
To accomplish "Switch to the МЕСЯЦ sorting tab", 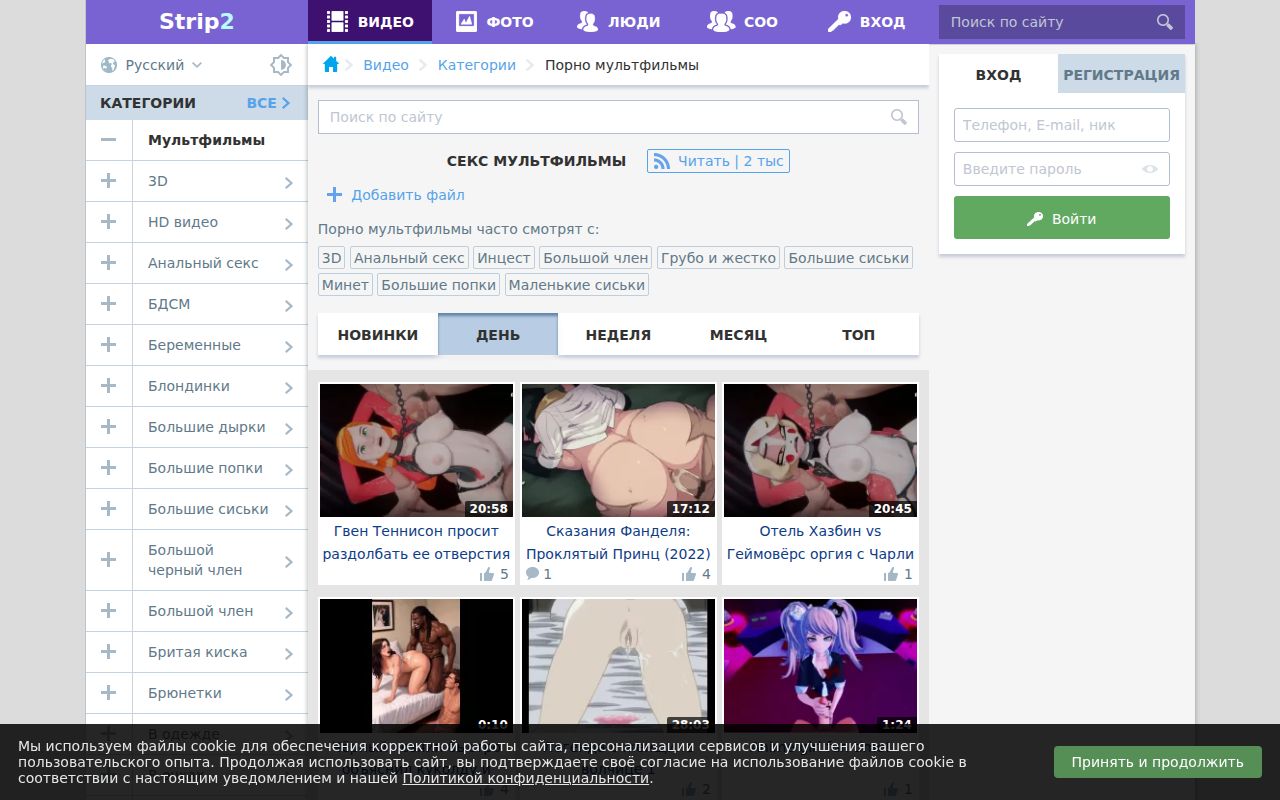I will coord(738,335).
